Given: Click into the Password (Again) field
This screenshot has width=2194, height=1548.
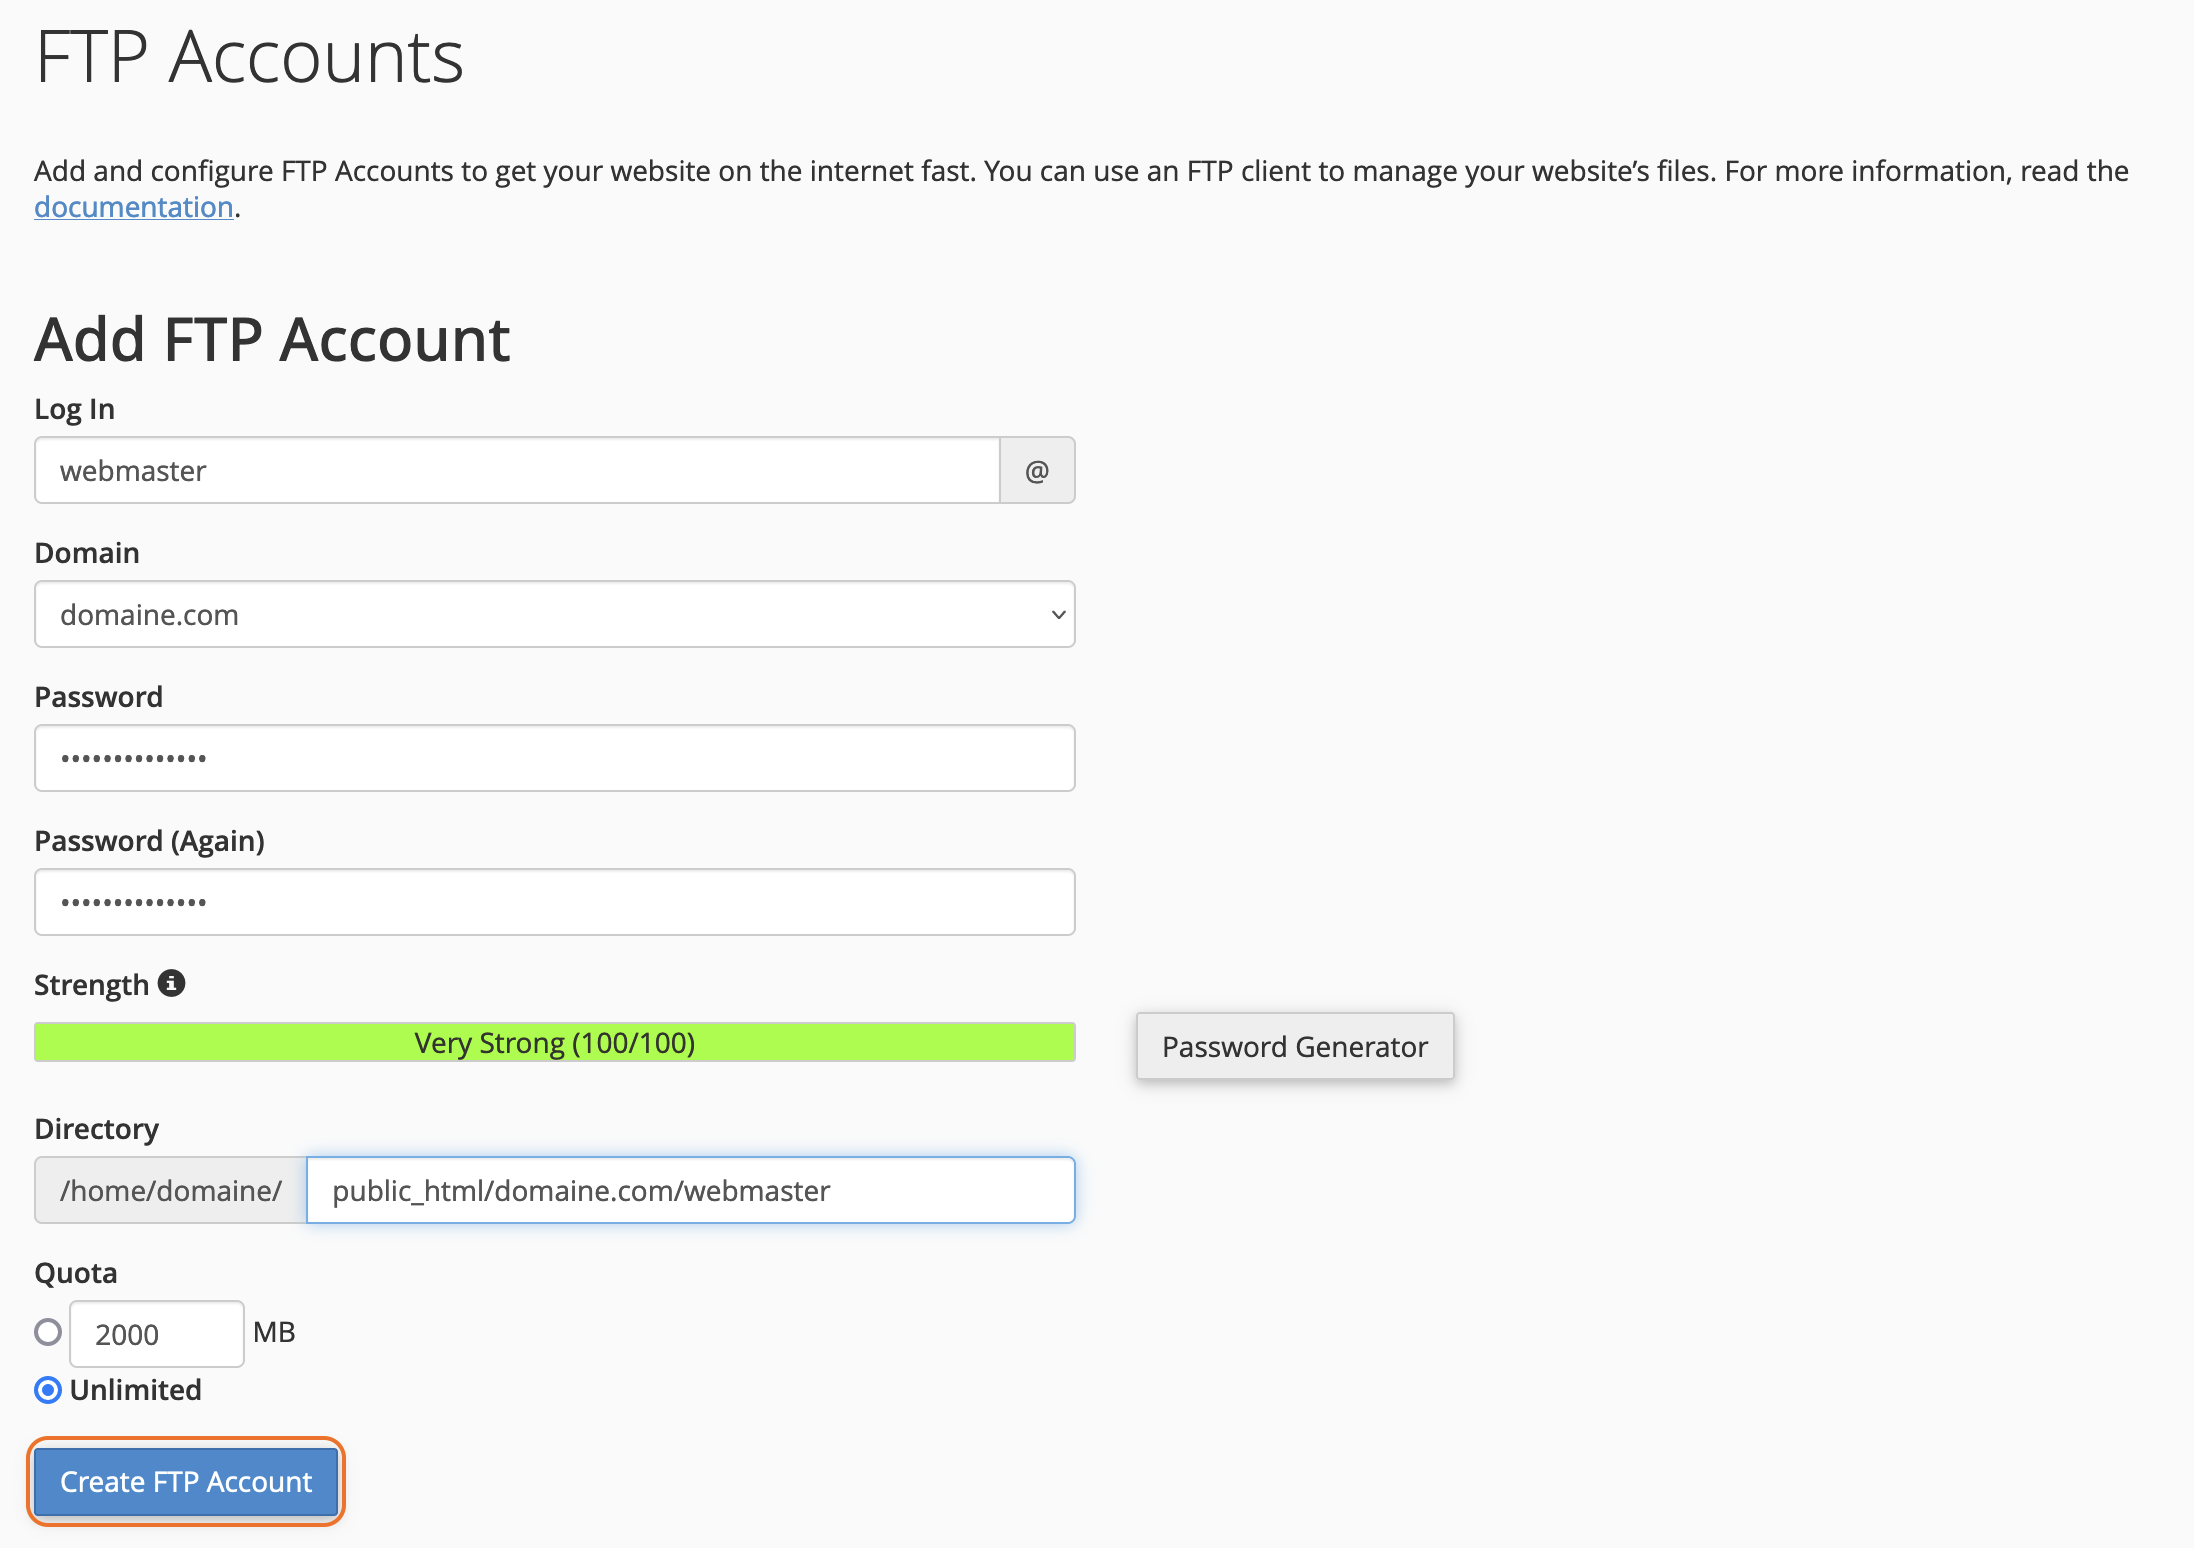Looking at the screenshot, I should click(x=555, y=902).
